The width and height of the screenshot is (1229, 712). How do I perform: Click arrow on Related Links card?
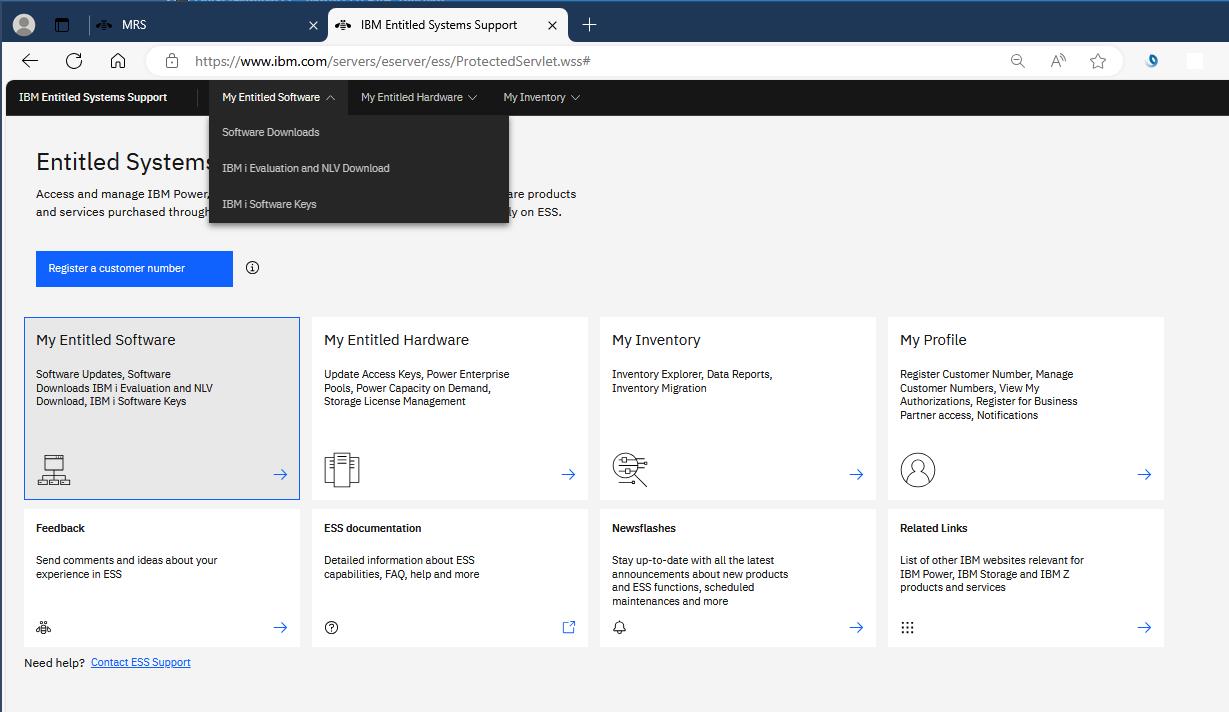(1144, 628)
